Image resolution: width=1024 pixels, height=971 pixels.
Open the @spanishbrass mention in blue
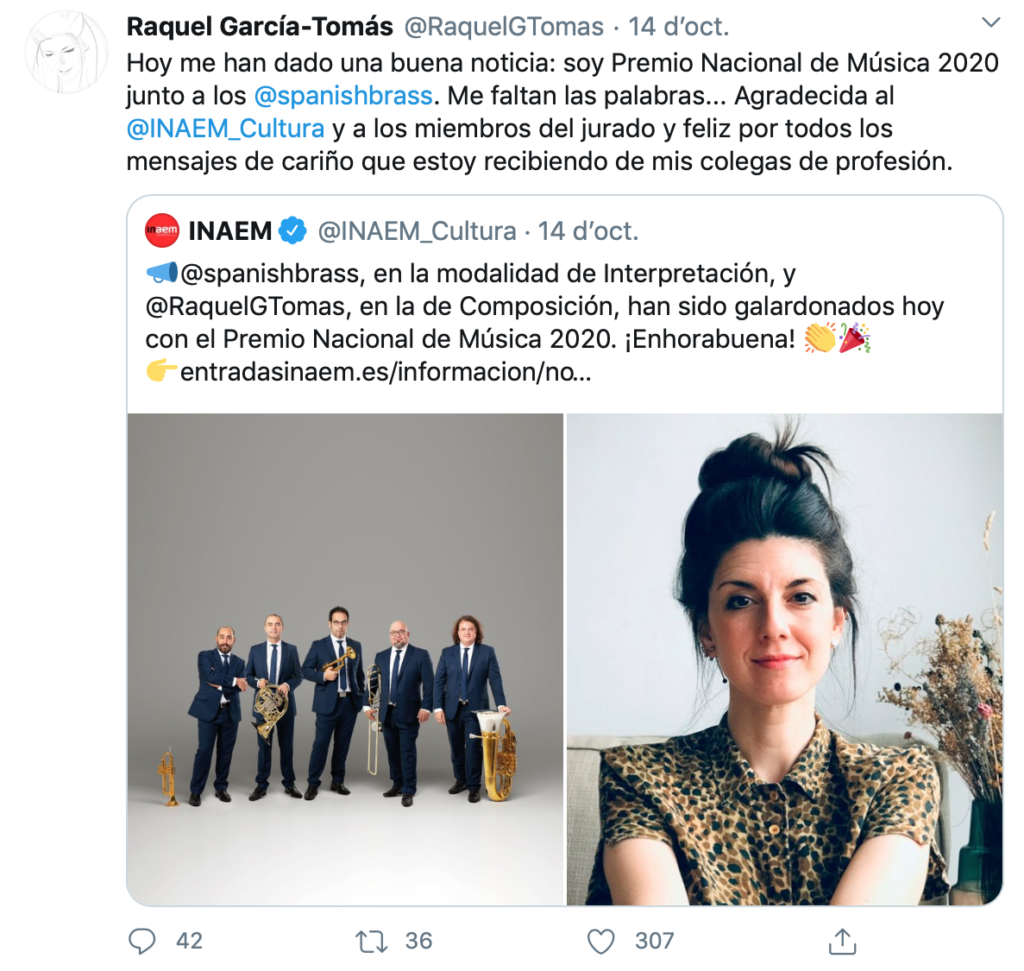(343, 96)
